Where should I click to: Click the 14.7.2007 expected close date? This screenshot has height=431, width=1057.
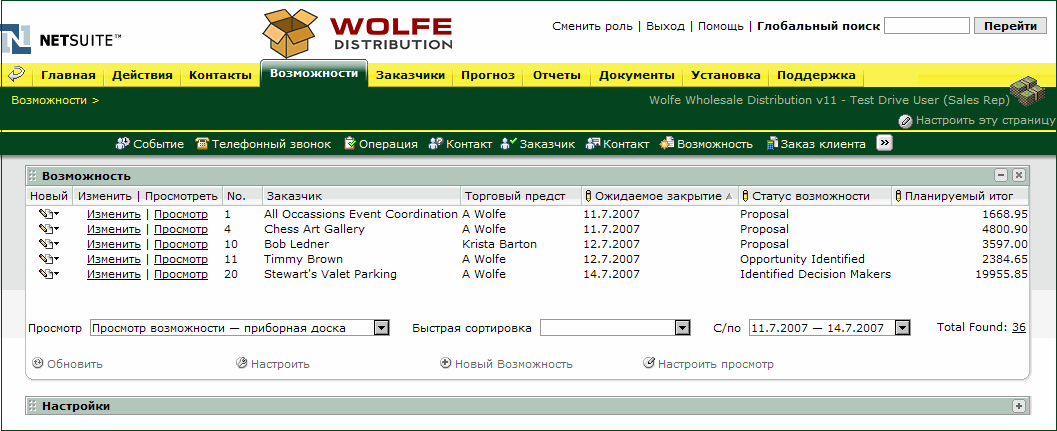[x=611, y=275]
